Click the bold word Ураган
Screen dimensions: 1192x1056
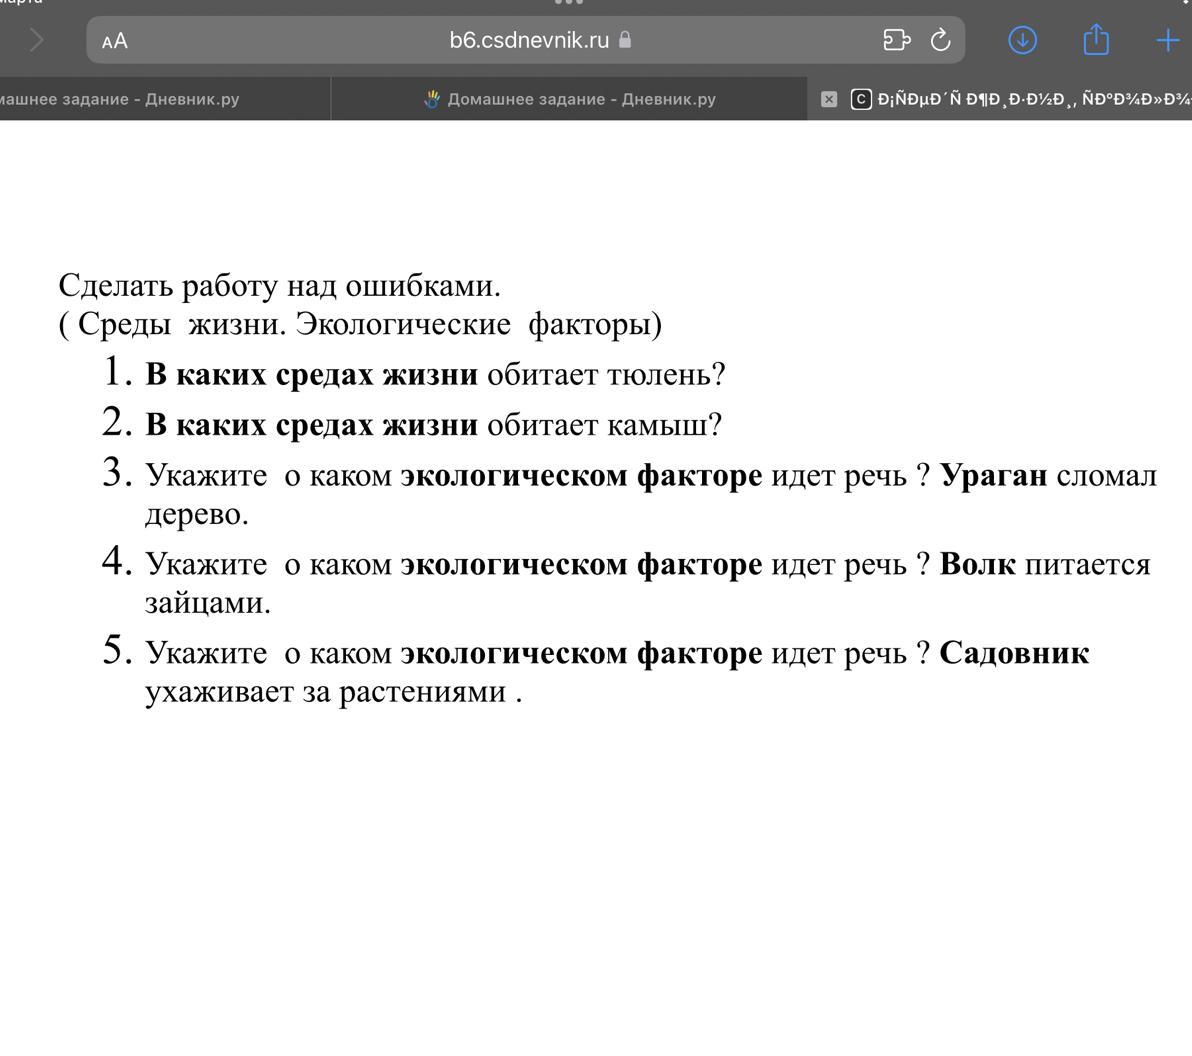pos(993,475)
